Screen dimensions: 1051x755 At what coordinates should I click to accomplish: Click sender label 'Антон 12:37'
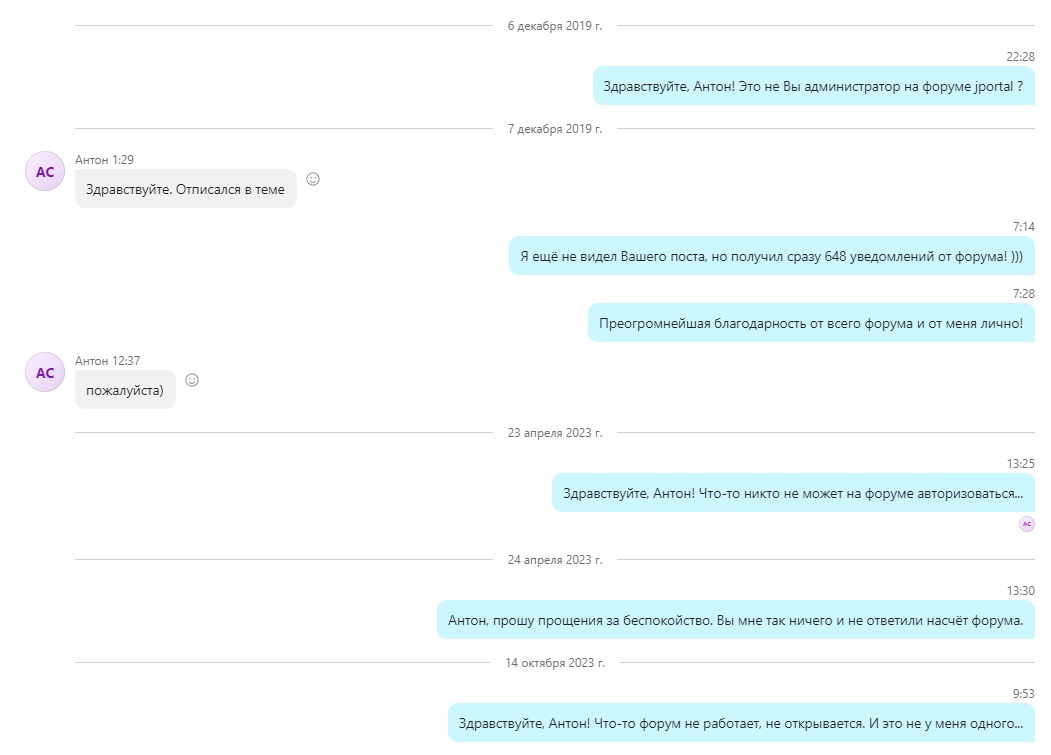(x=107, y=361)
